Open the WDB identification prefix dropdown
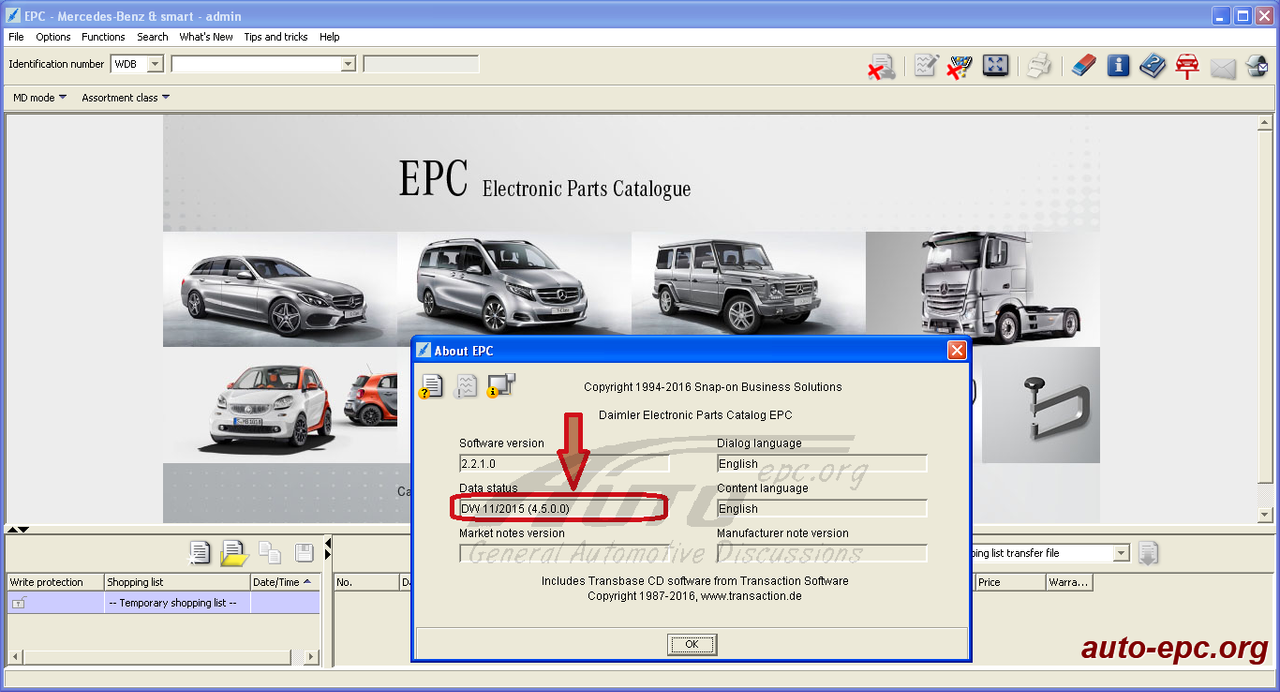 154,64
